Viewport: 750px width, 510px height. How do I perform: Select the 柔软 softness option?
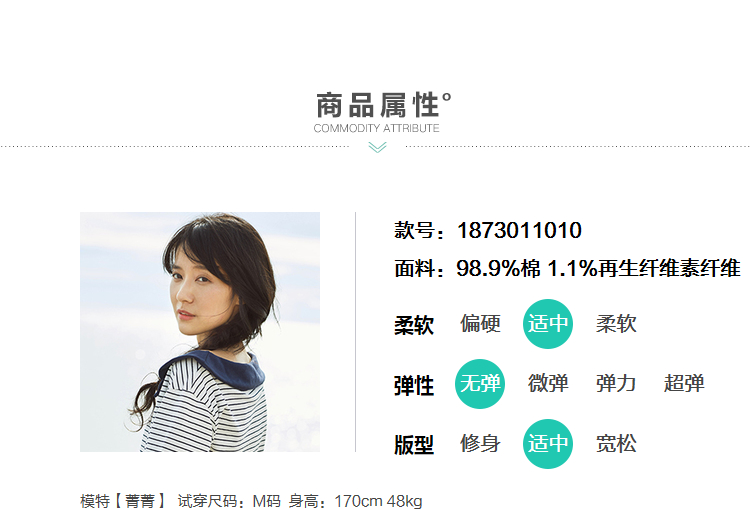coord(616,324)
